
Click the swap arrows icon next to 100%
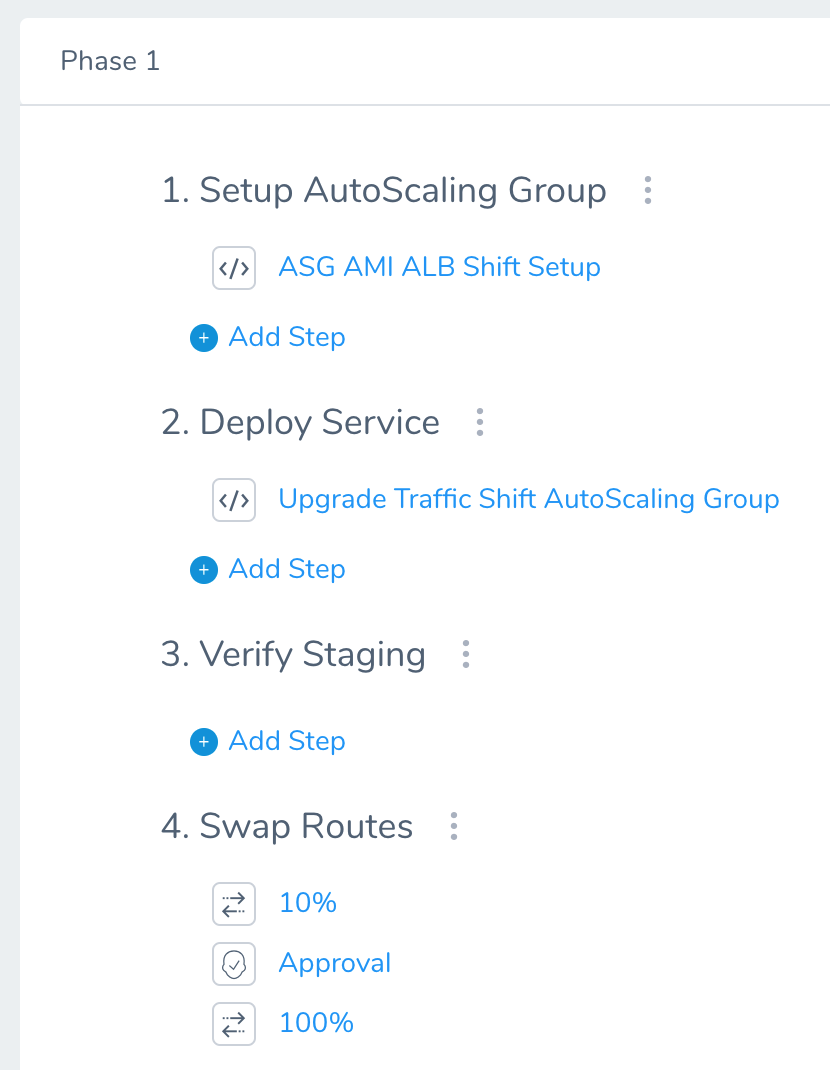coord(233,1024)
